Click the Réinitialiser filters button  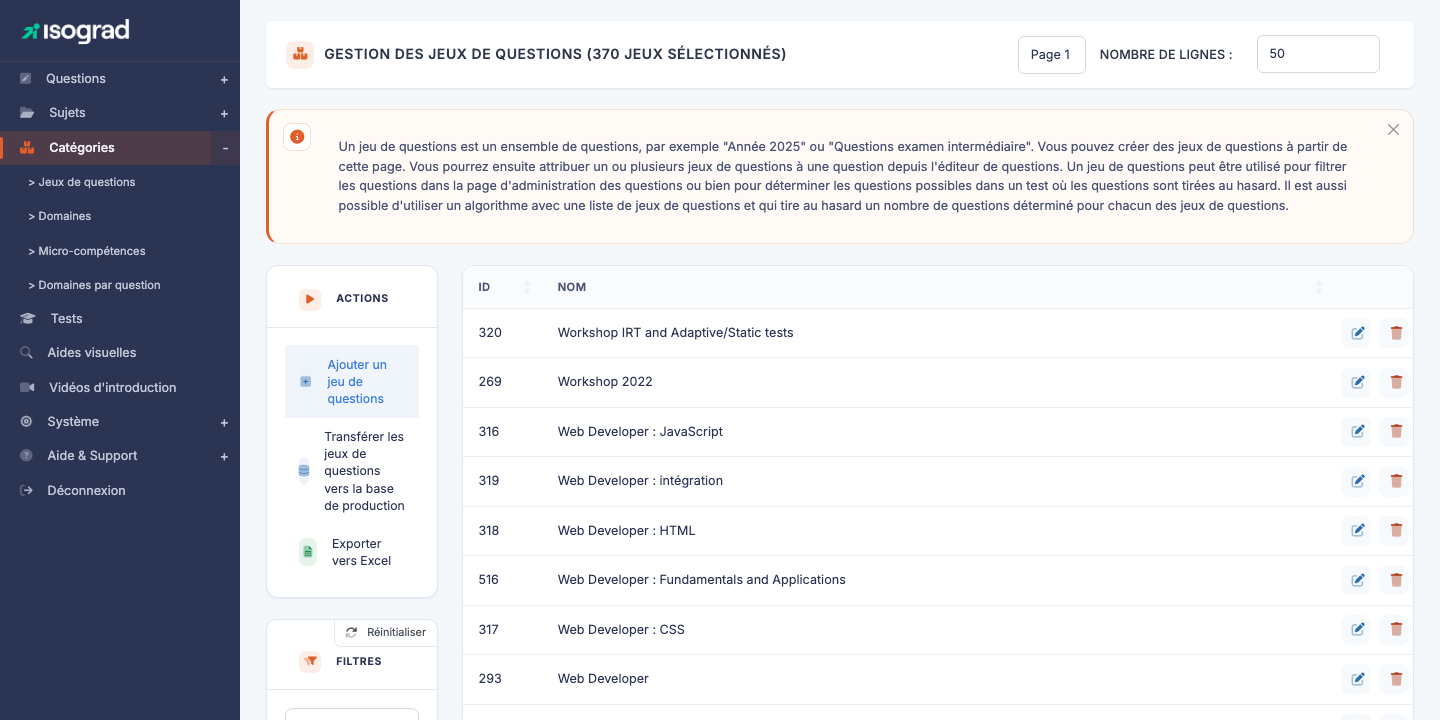click(386, 632)
